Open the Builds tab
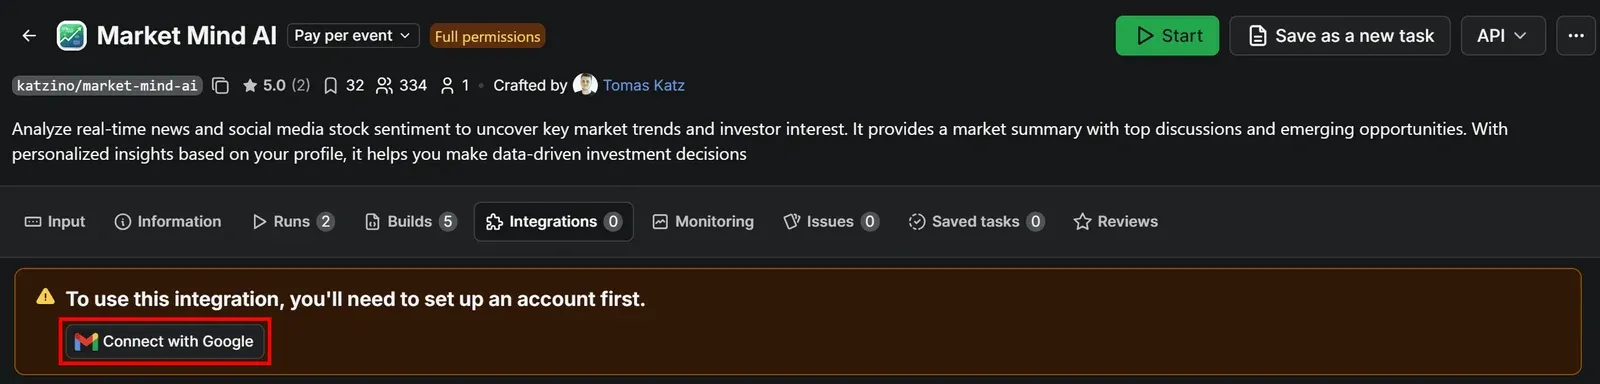The width and height of the screenshot is (1600, 384). point(411,222)
